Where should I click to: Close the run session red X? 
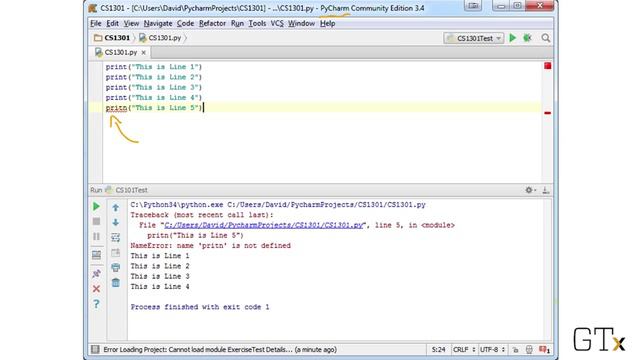pos(96,289)
